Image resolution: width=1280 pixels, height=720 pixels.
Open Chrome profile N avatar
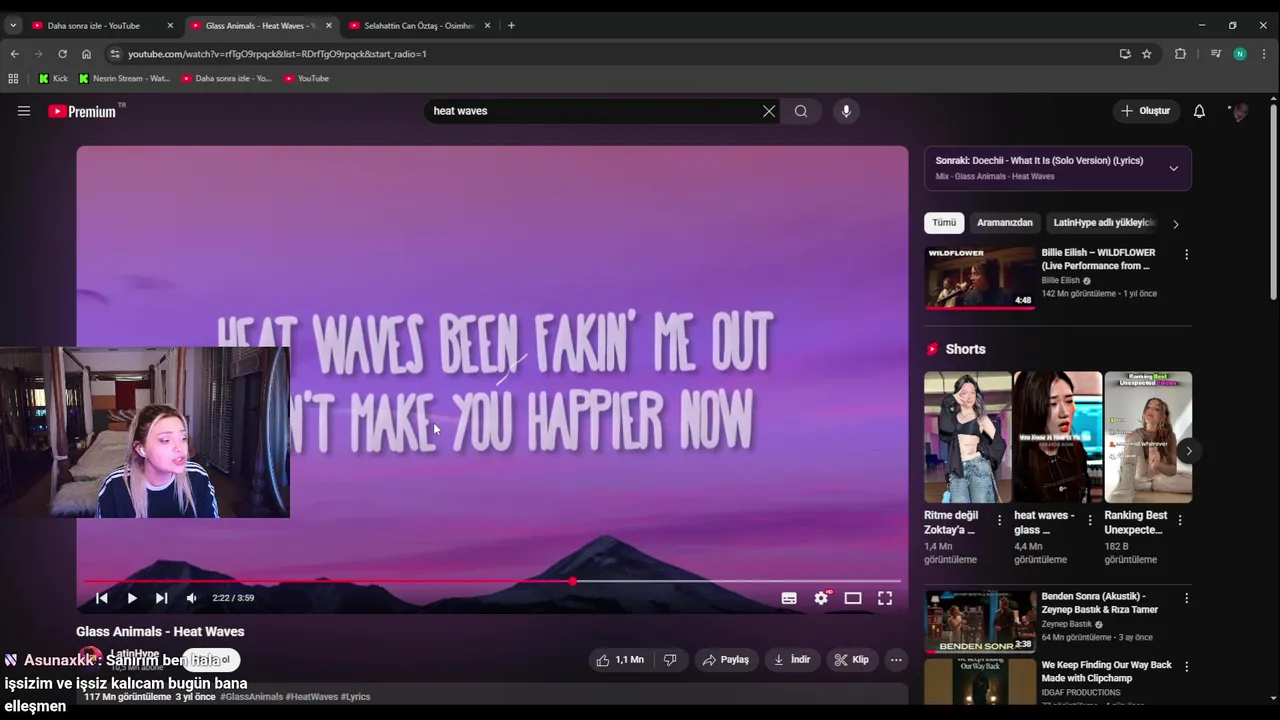[x=1240, y=54]
